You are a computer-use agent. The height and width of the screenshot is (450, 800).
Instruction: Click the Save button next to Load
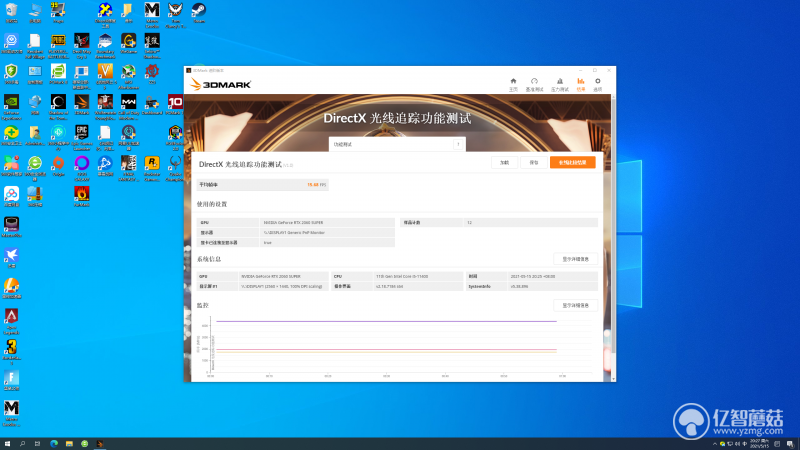point(534,163)
